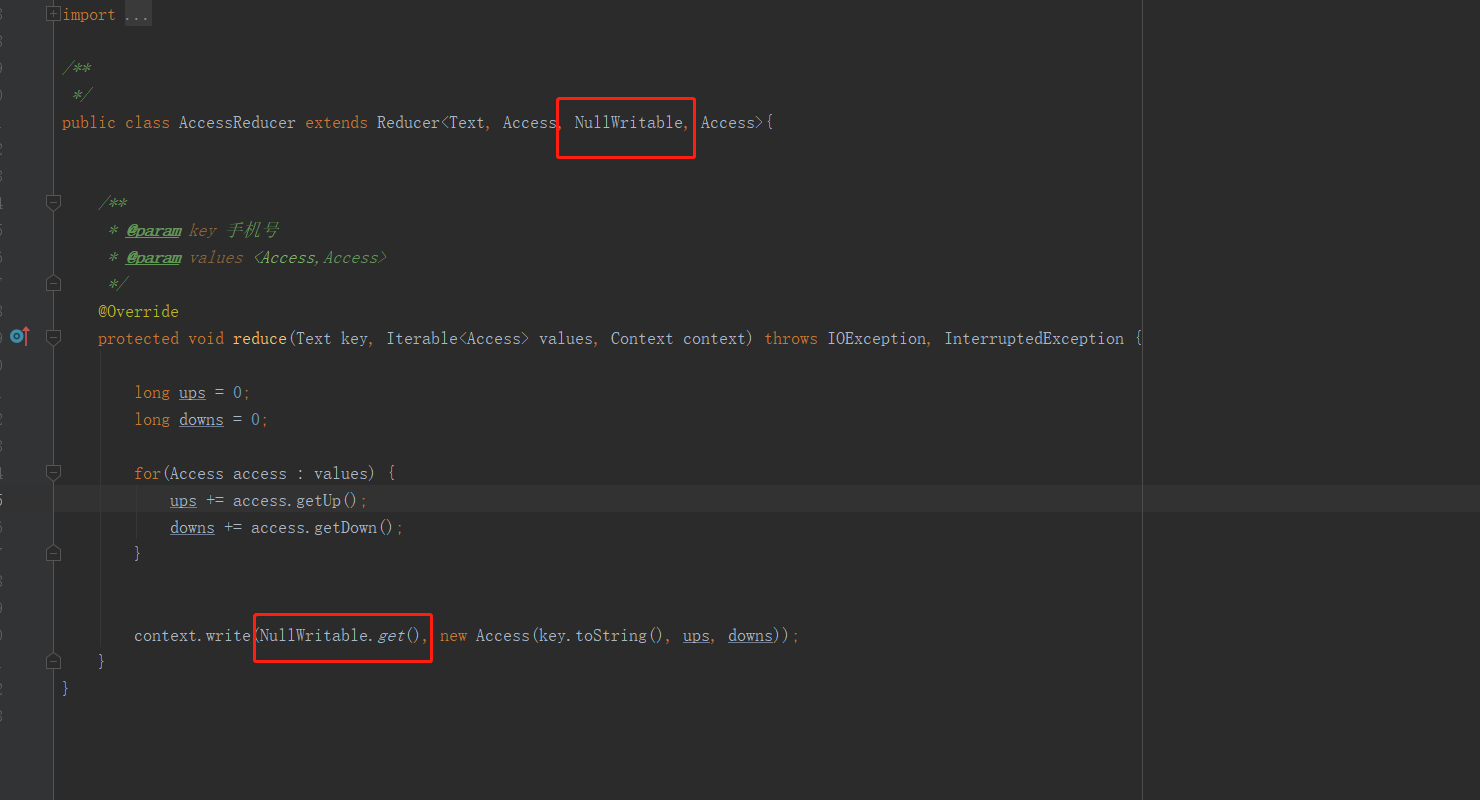The image size is (1480, 800).
Task: Click NullWritable in the class declaration
Action: coord(628,123)
